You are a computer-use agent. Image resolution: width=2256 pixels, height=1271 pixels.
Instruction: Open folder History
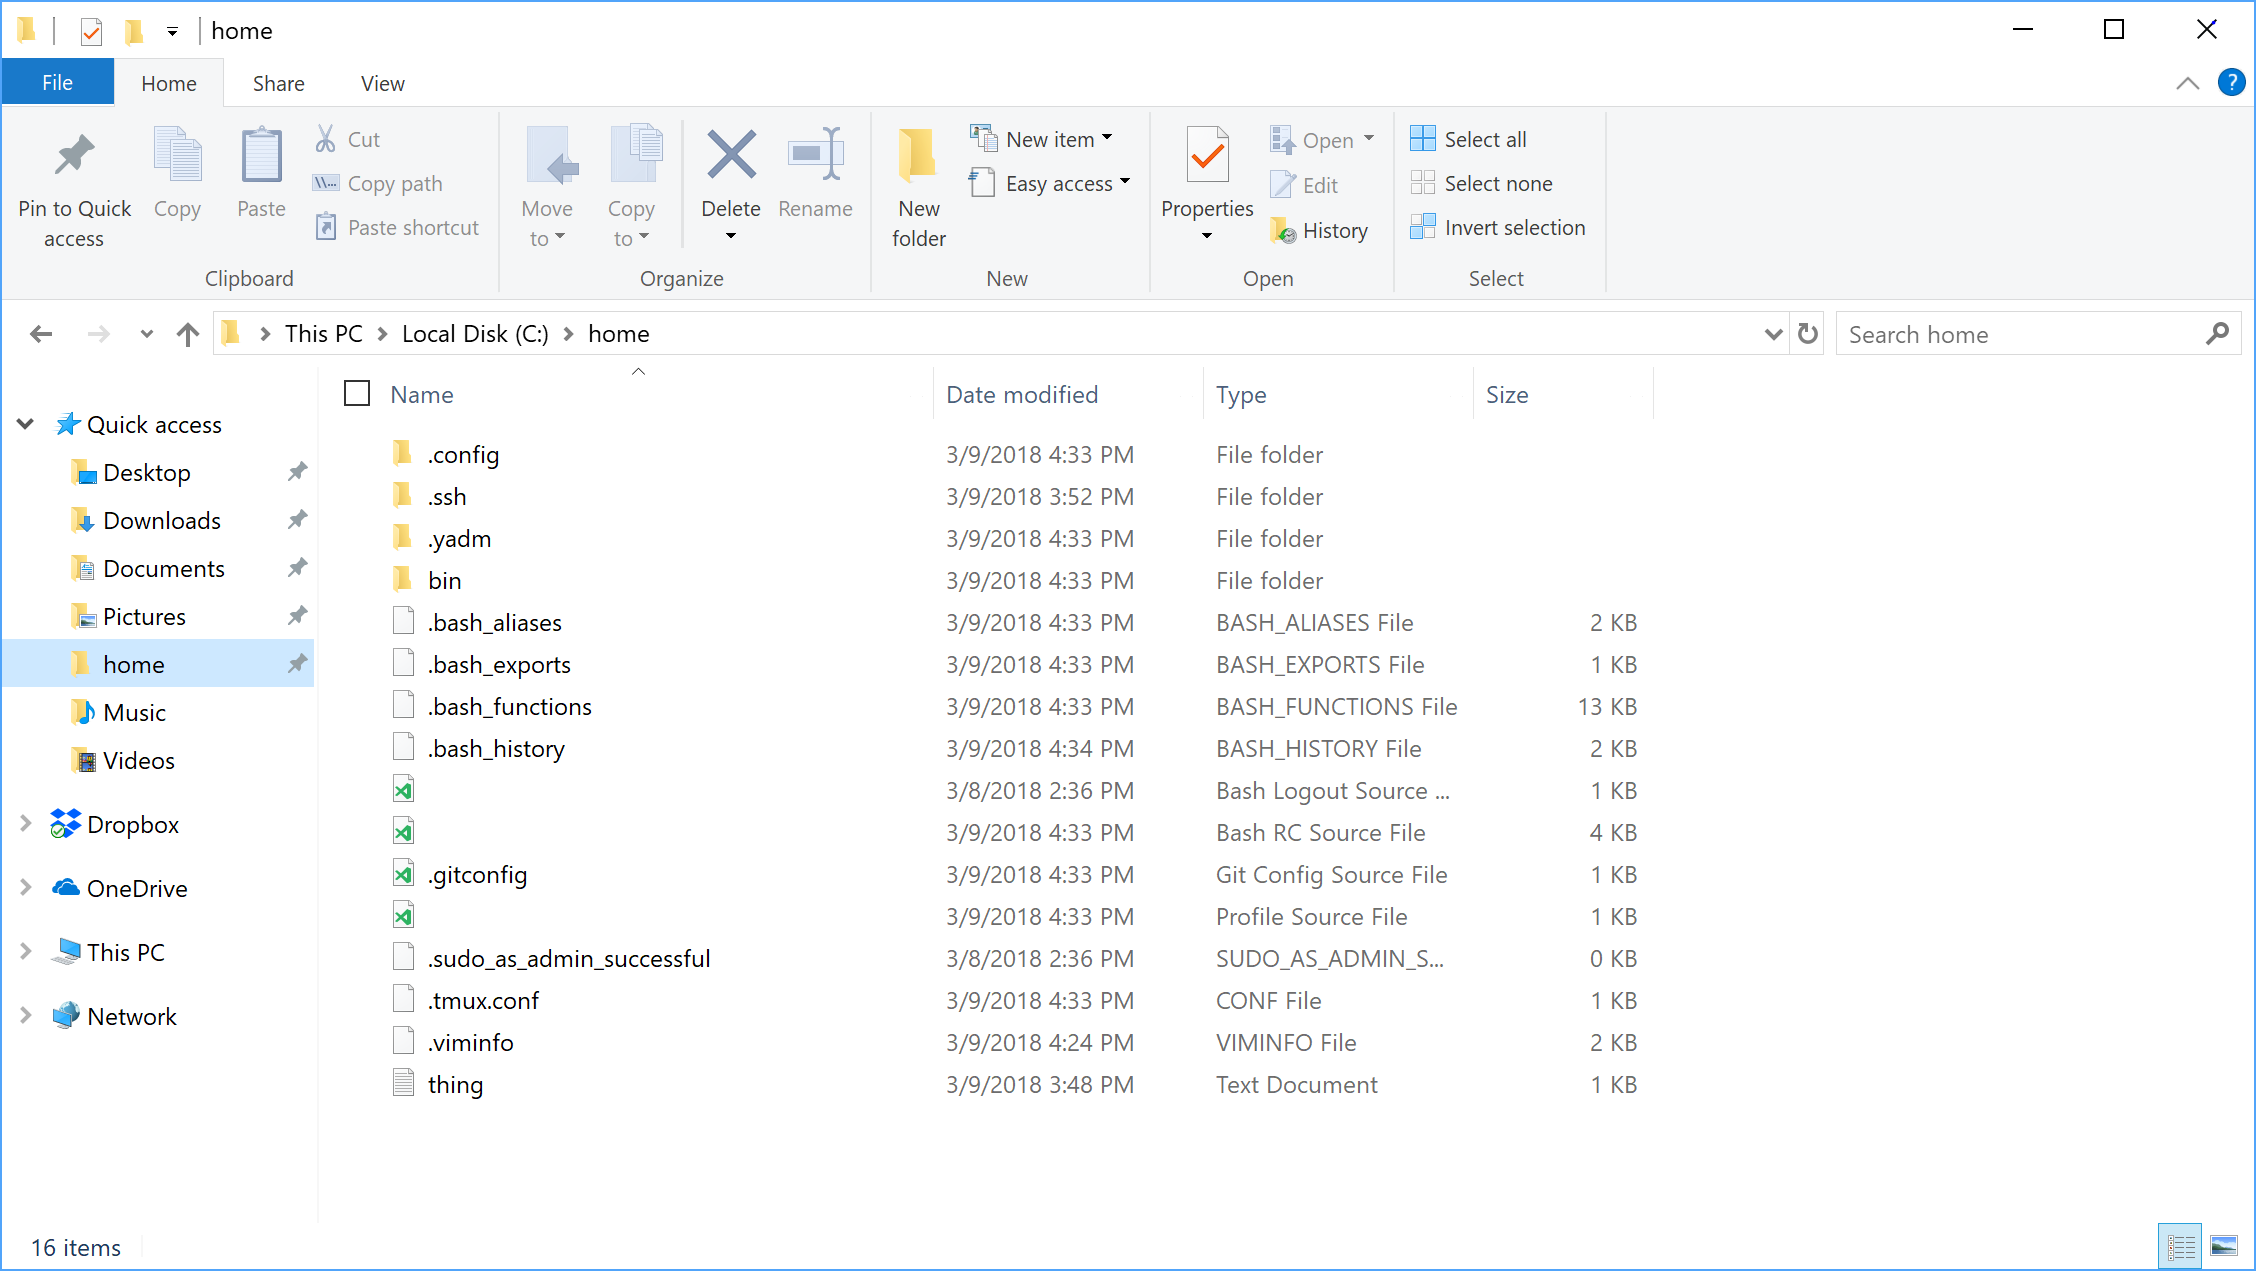[1320, 230]
